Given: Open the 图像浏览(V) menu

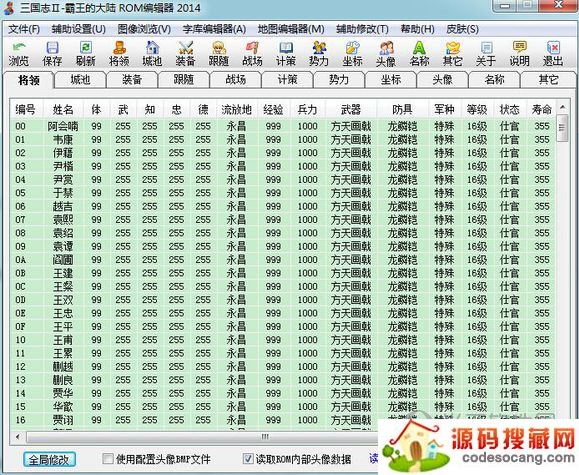Looking at the screenshot, I should click(x=144, y=29).
